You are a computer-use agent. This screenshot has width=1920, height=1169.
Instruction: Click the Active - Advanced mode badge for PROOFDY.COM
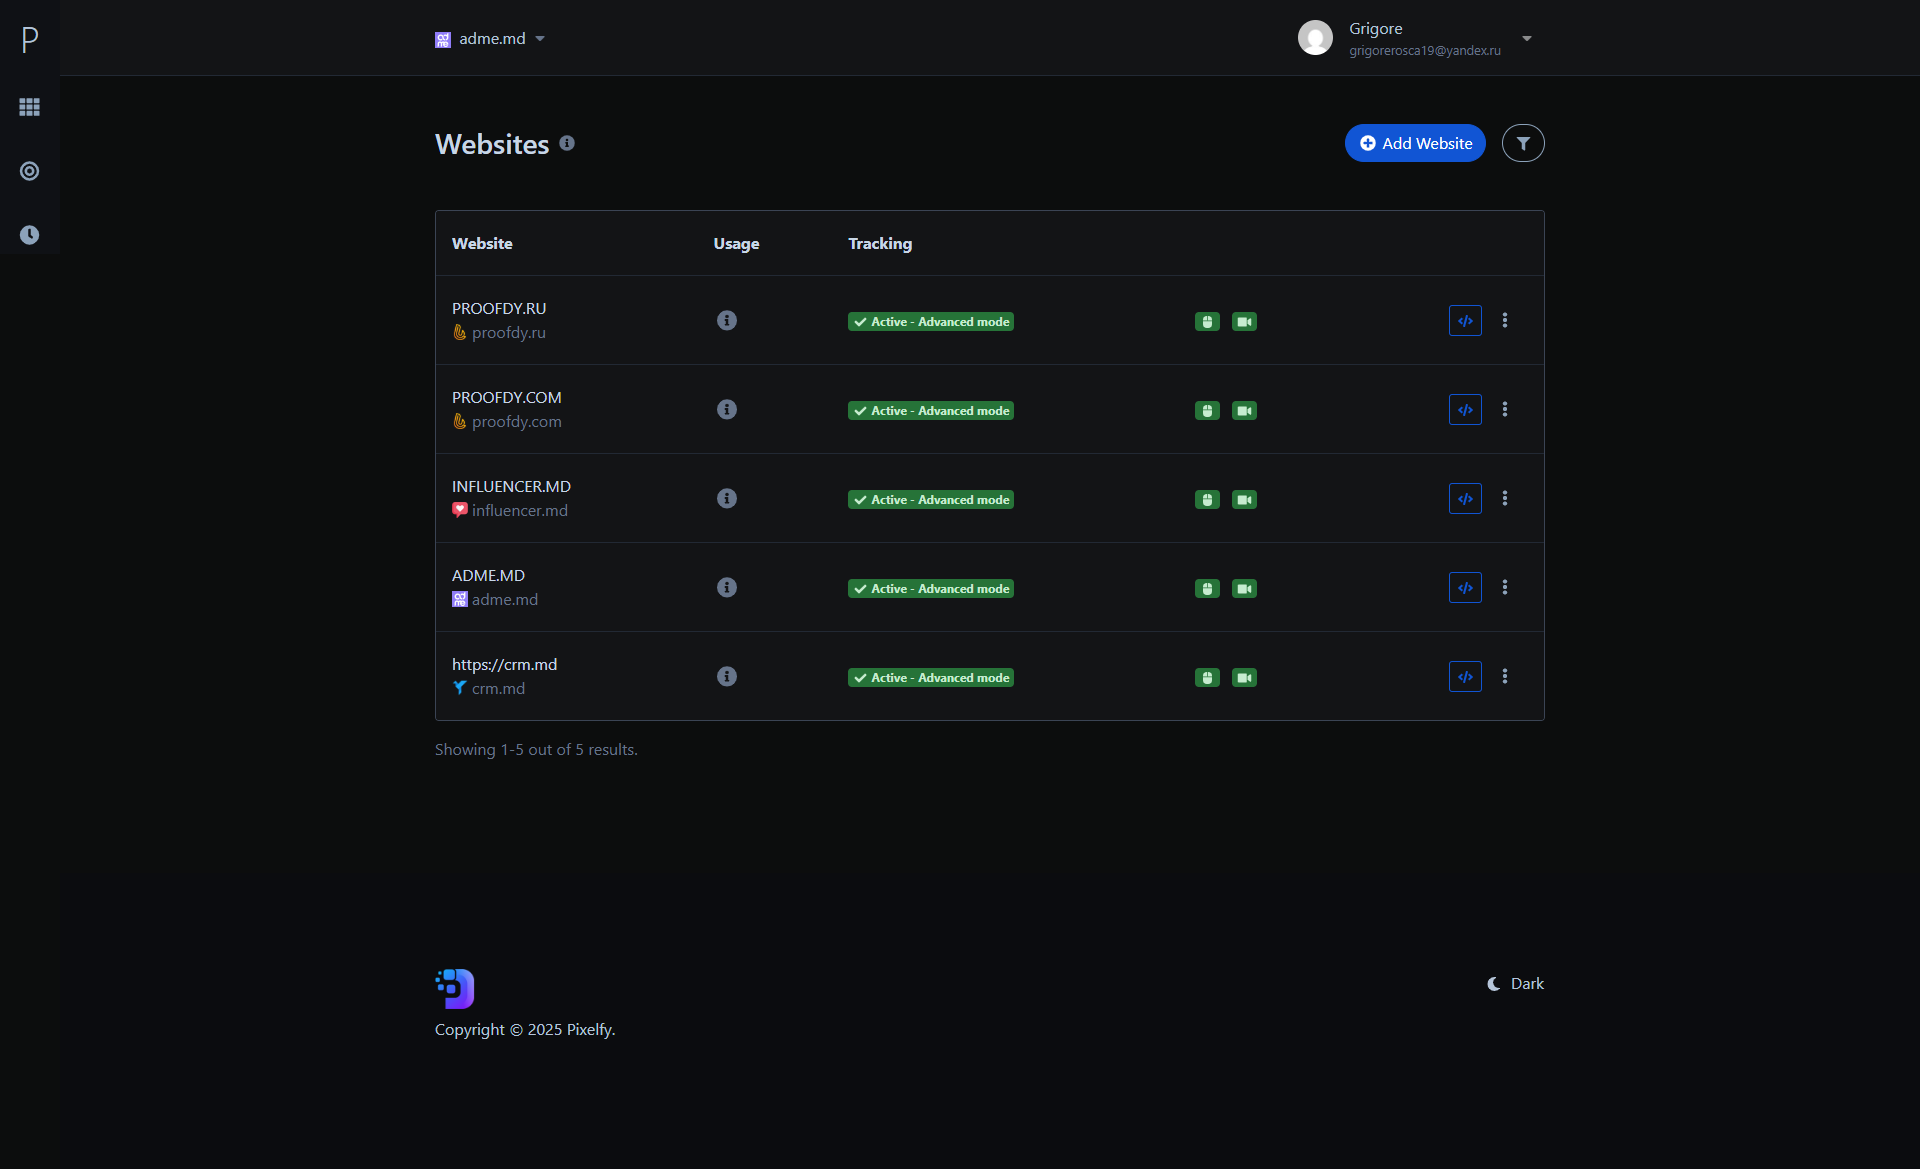[x=931, y=410]
